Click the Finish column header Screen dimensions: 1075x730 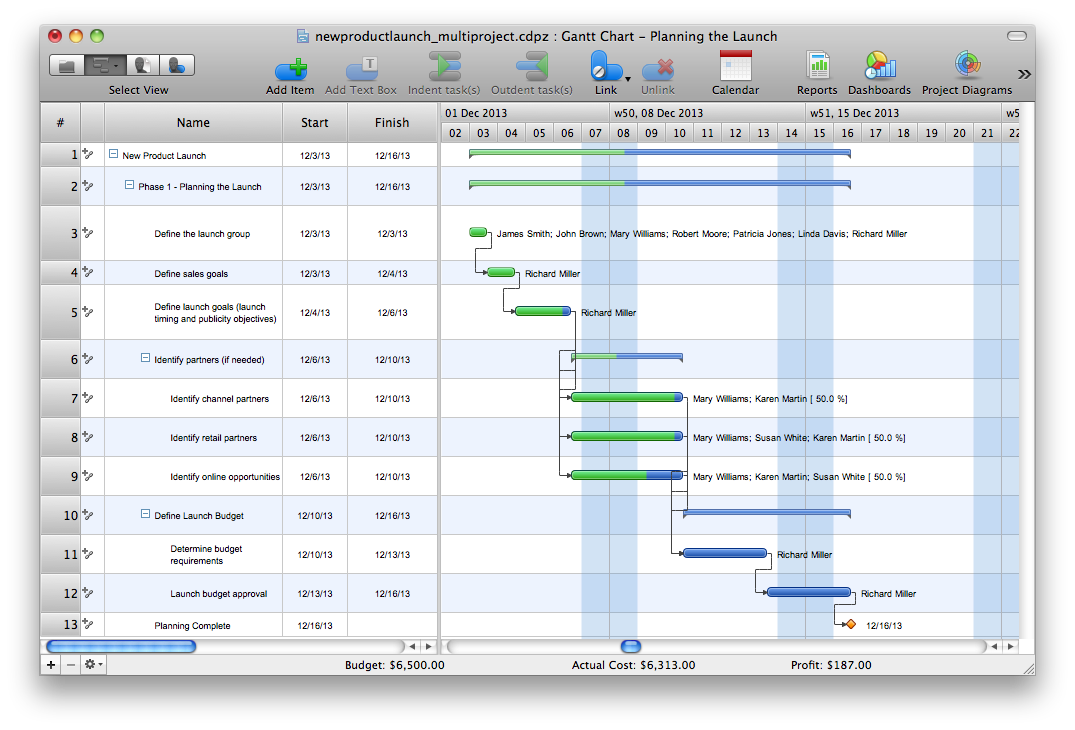coord(392,123)
